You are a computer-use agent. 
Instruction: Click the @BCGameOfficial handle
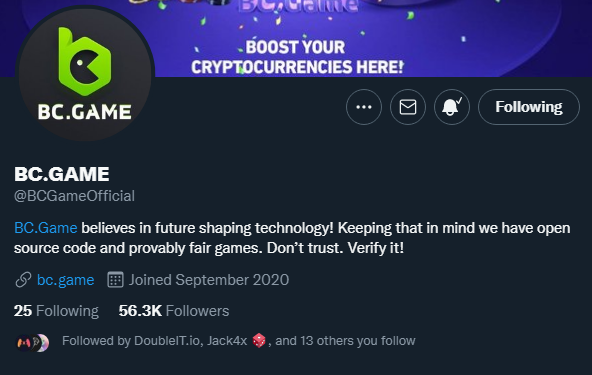(74, 196)
